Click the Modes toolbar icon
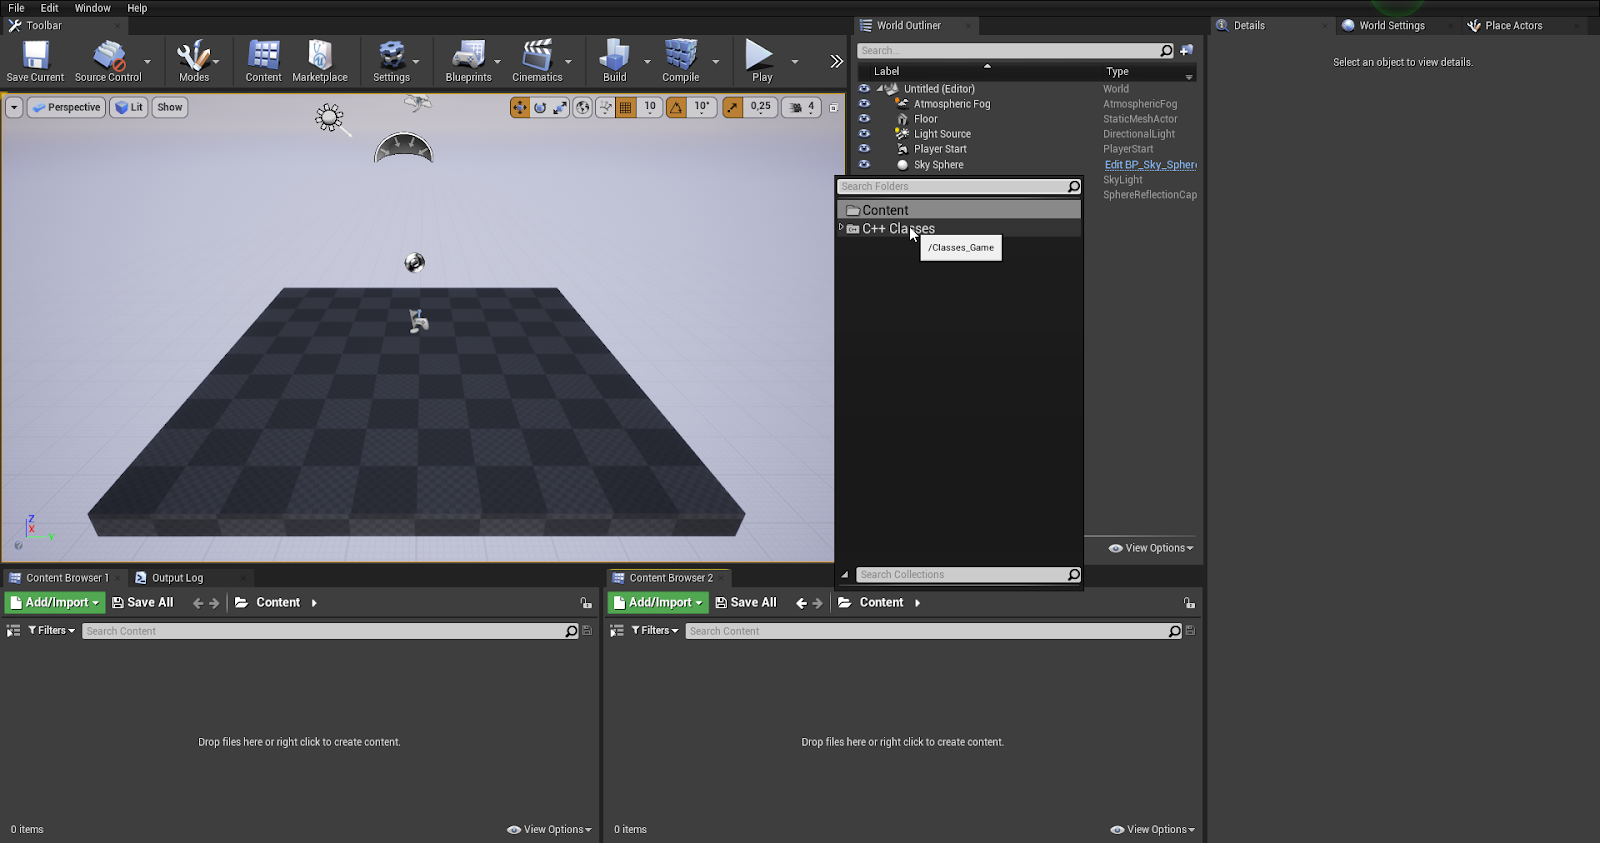The height and width of the screenshot is (843, 1600). pos(194,61)
